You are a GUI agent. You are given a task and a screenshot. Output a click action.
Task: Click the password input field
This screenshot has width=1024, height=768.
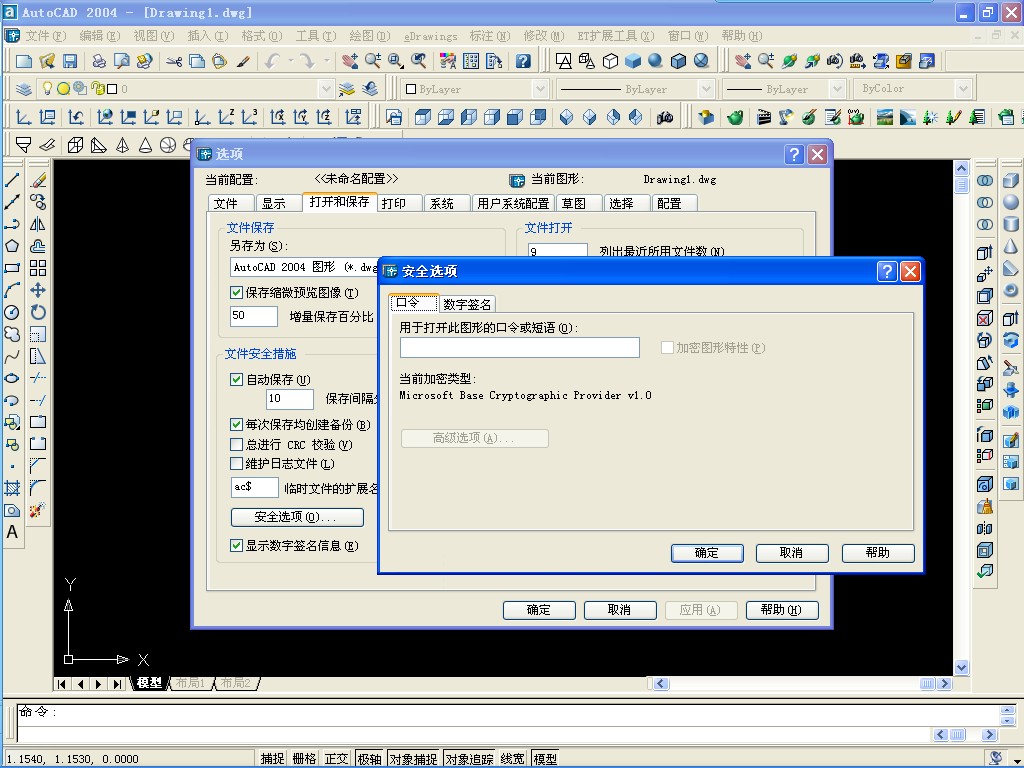(x=520, y=347)
